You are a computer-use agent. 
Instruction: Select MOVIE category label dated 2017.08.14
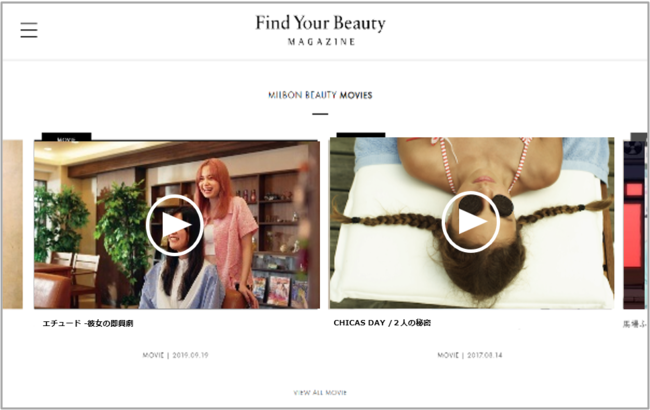pos(448,355)
